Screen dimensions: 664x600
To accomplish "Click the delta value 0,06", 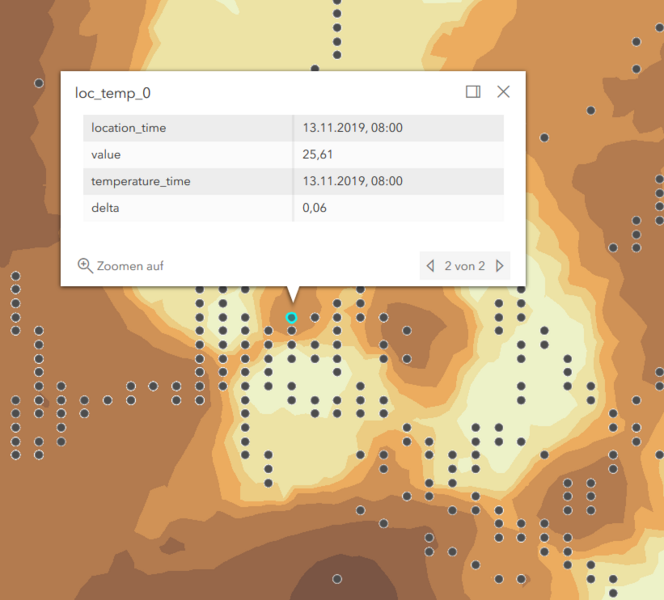I will click(314, 208).
